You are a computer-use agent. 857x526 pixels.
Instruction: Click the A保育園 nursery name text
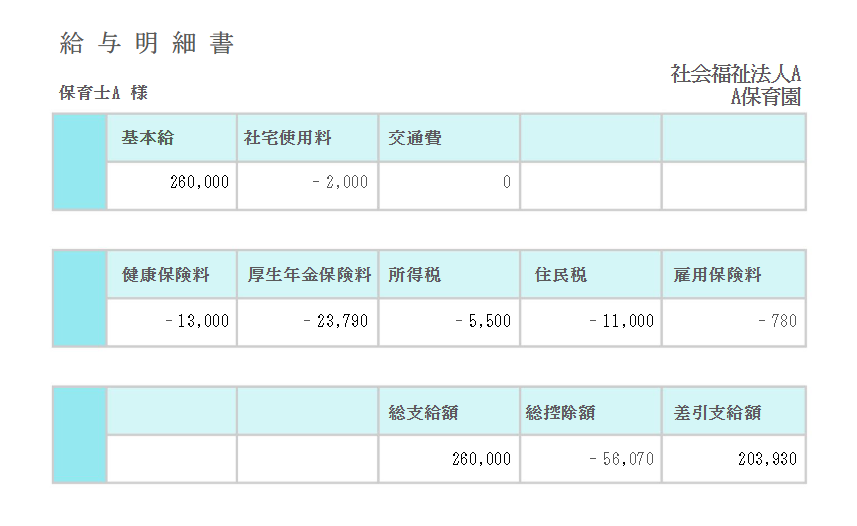tap(766, 97)
